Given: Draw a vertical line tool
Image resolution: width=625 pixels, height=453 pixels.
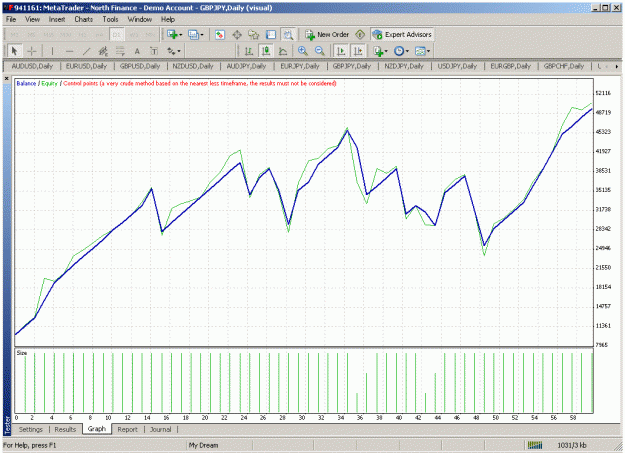Looking at the screenshot, I should point(52,51).
